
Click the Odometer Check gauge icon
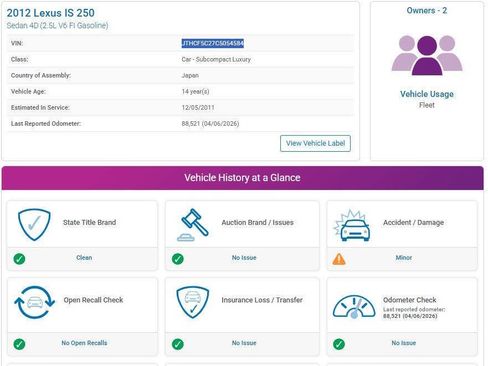[354, 307]
